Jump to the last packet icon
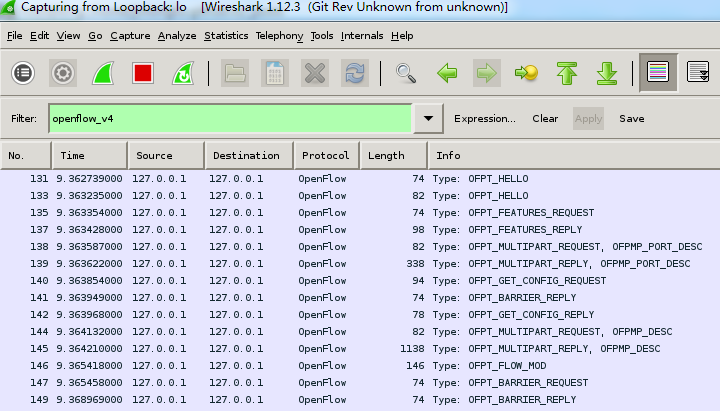The height and width of the screenshot is (411, 720). coord(607,73)
